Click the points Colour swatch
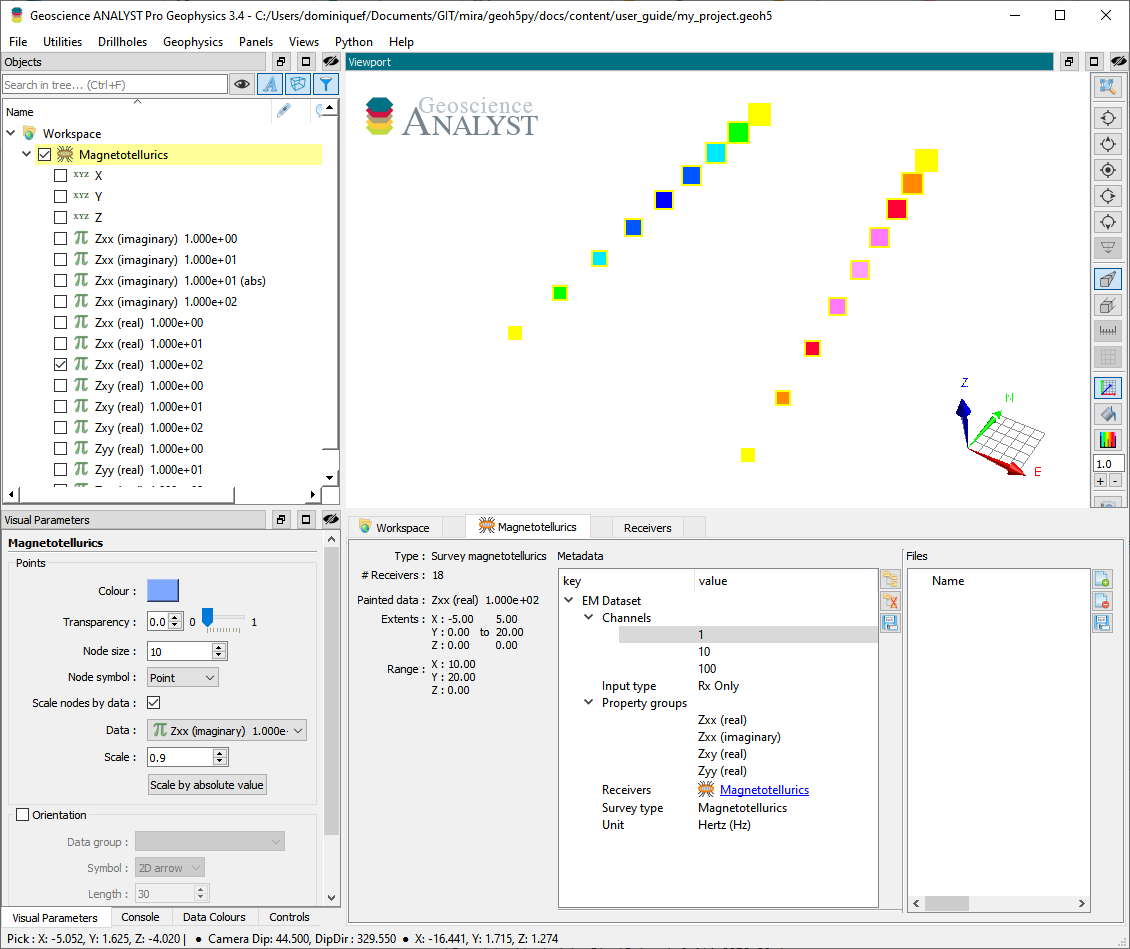Image resolution: width=1130 pixels, height=949 pixels. pos(163,591)
